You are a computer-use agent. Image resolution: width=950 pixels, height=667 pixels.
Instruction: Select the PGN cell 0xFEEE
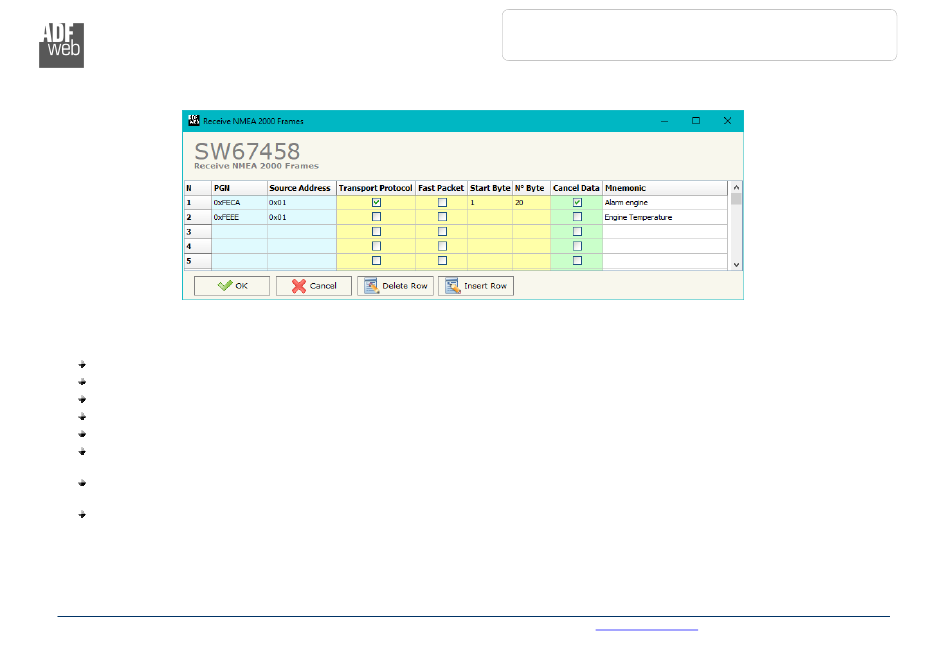(239, 217)
